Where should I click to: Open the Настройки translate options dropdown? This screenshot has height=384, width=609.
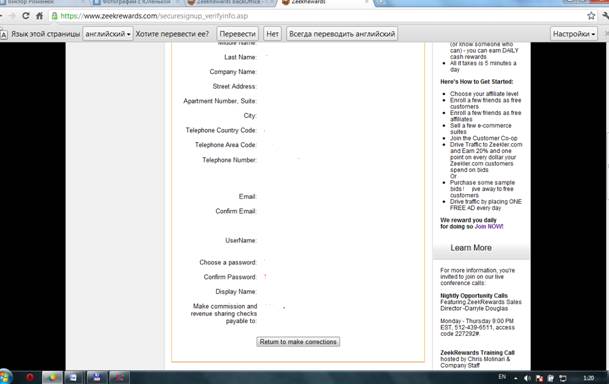(x=574, y=34)
